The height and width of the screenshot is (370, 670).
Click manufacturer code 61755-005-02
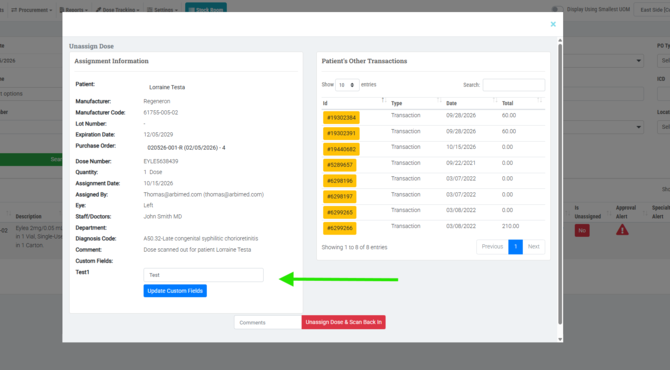coord(161,113)
